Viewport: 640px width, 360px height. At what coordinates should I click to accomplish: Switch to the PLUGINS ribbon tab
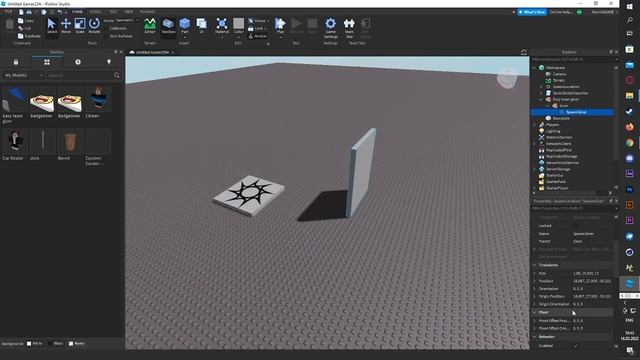coord(147,12)
